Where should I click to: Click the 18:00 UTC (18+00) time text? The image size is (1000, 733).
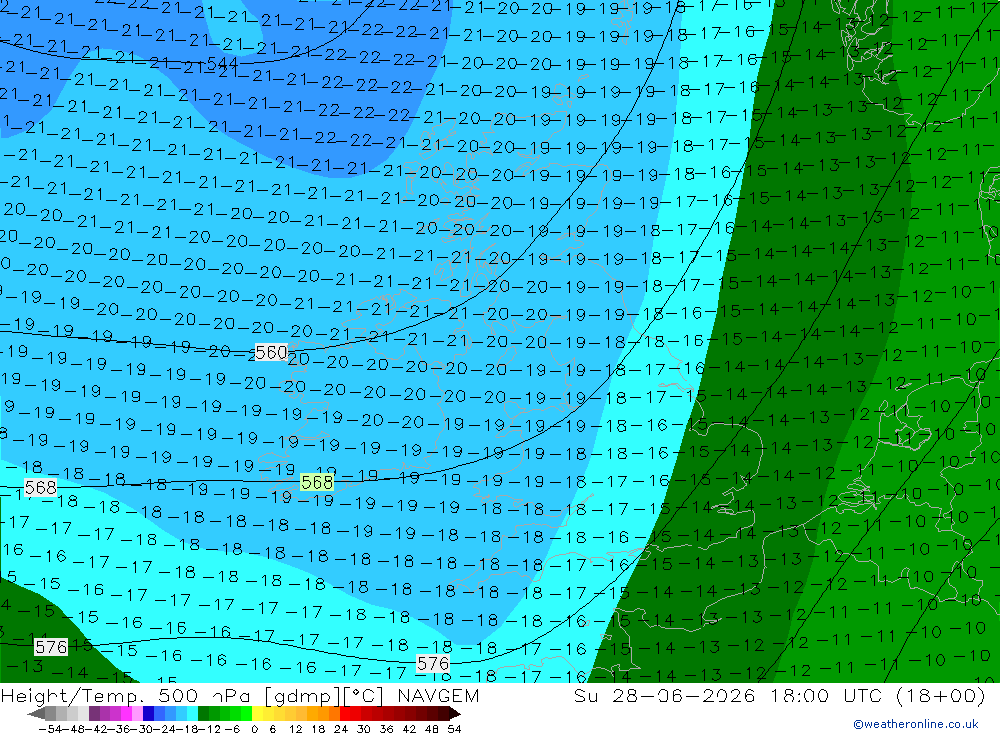click(x=878, y=695)
